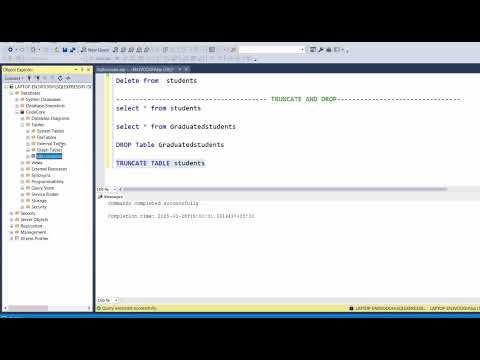The width and height of the screenshot is (480, 360).
Task: Click the toolbox icon in the toolbar
Action: (329, 50)
